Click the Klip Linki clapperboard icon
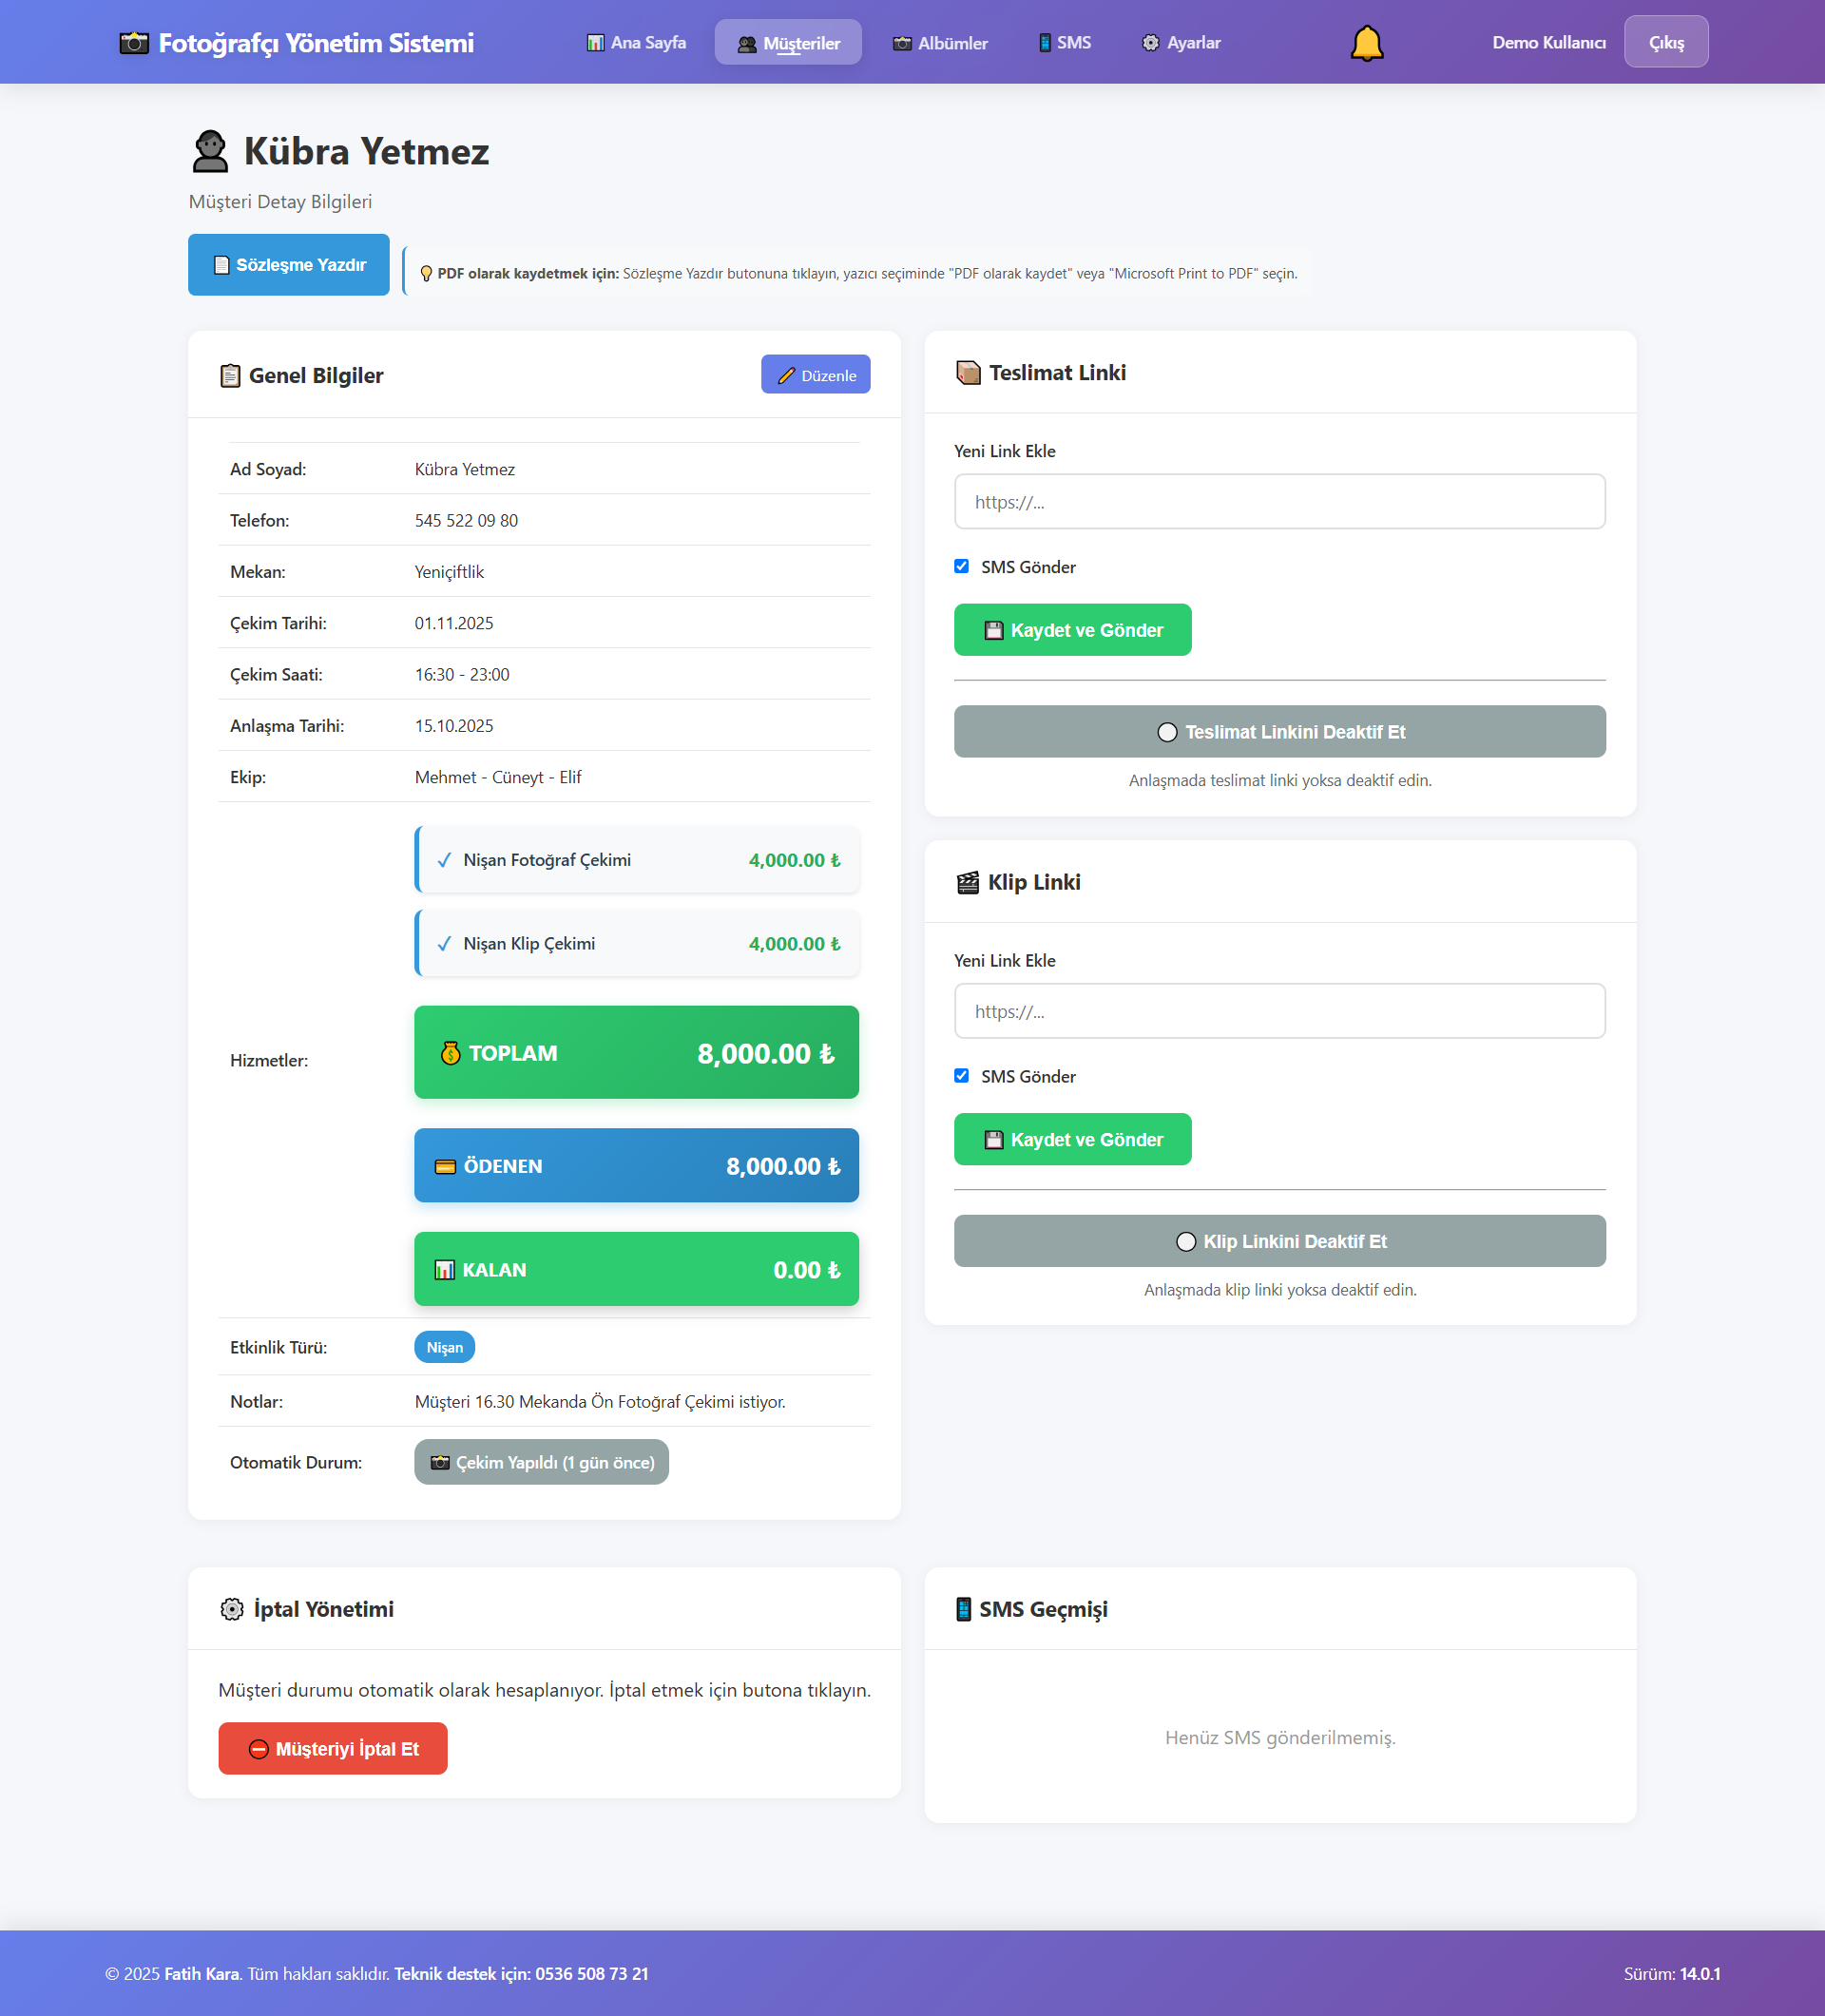Viewport: 1825px width, 2016px height. coord(967,882)
